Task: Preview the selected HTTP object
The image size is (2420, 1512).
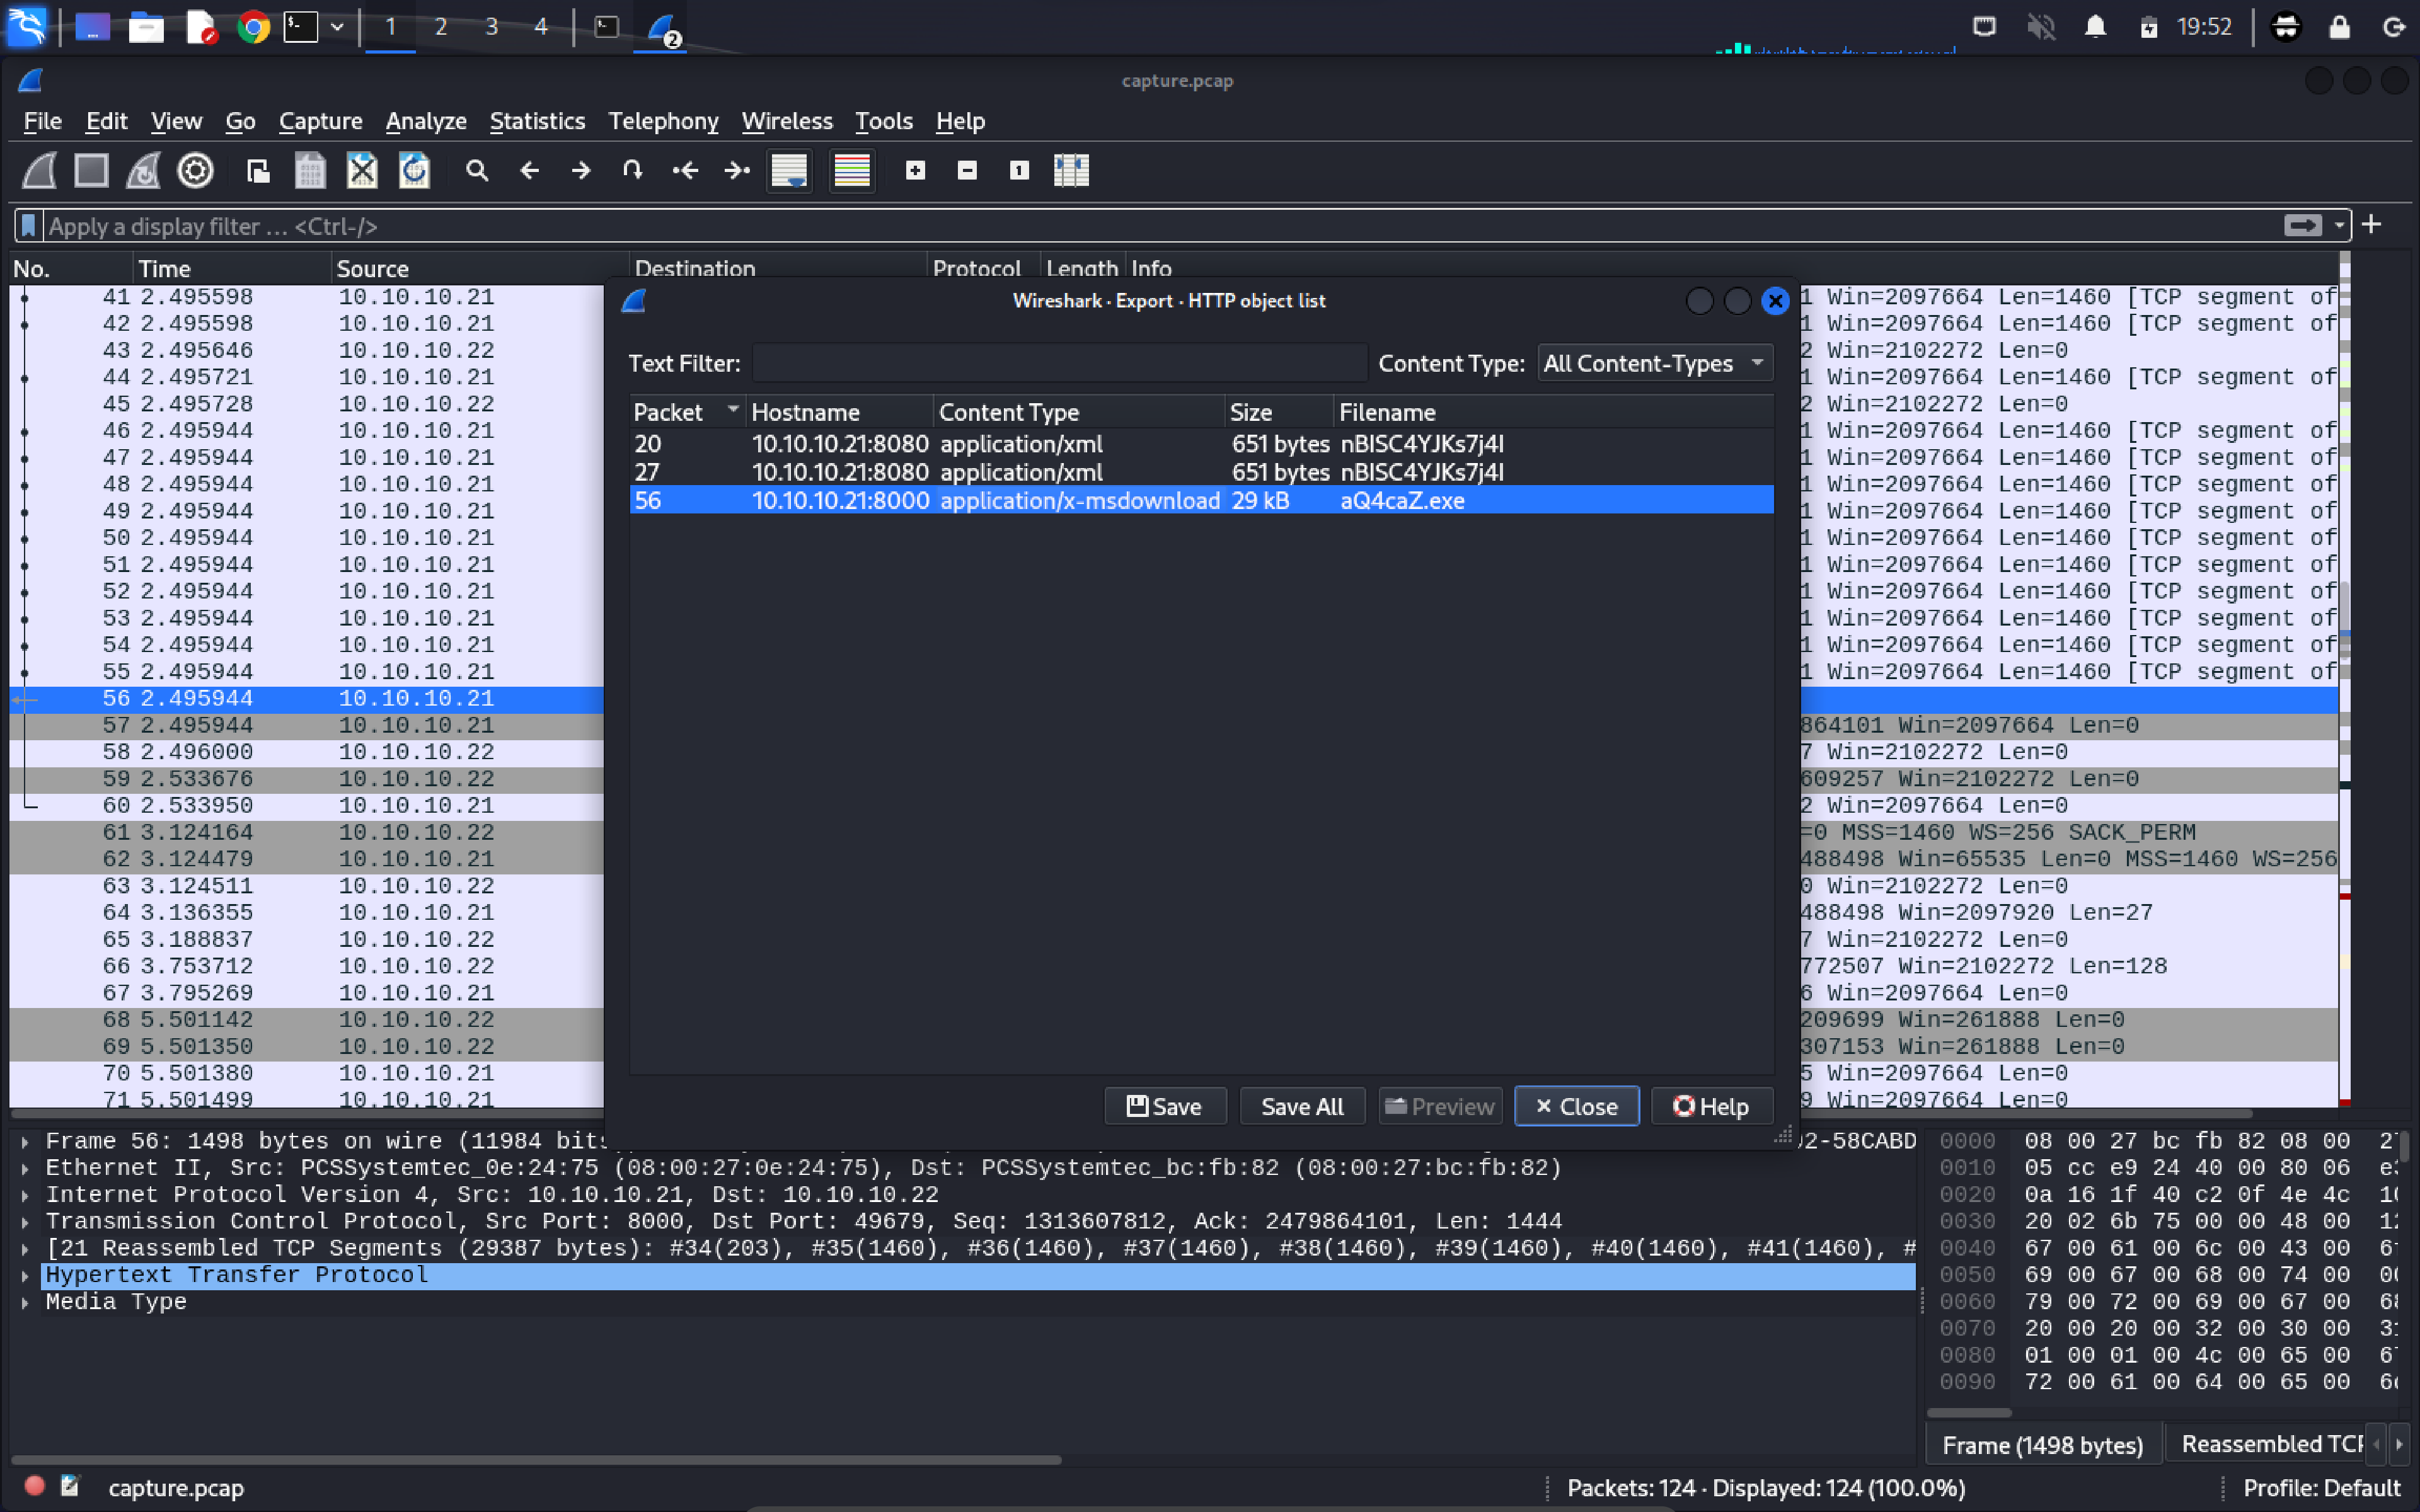Action: (x=1439, y=1106)
